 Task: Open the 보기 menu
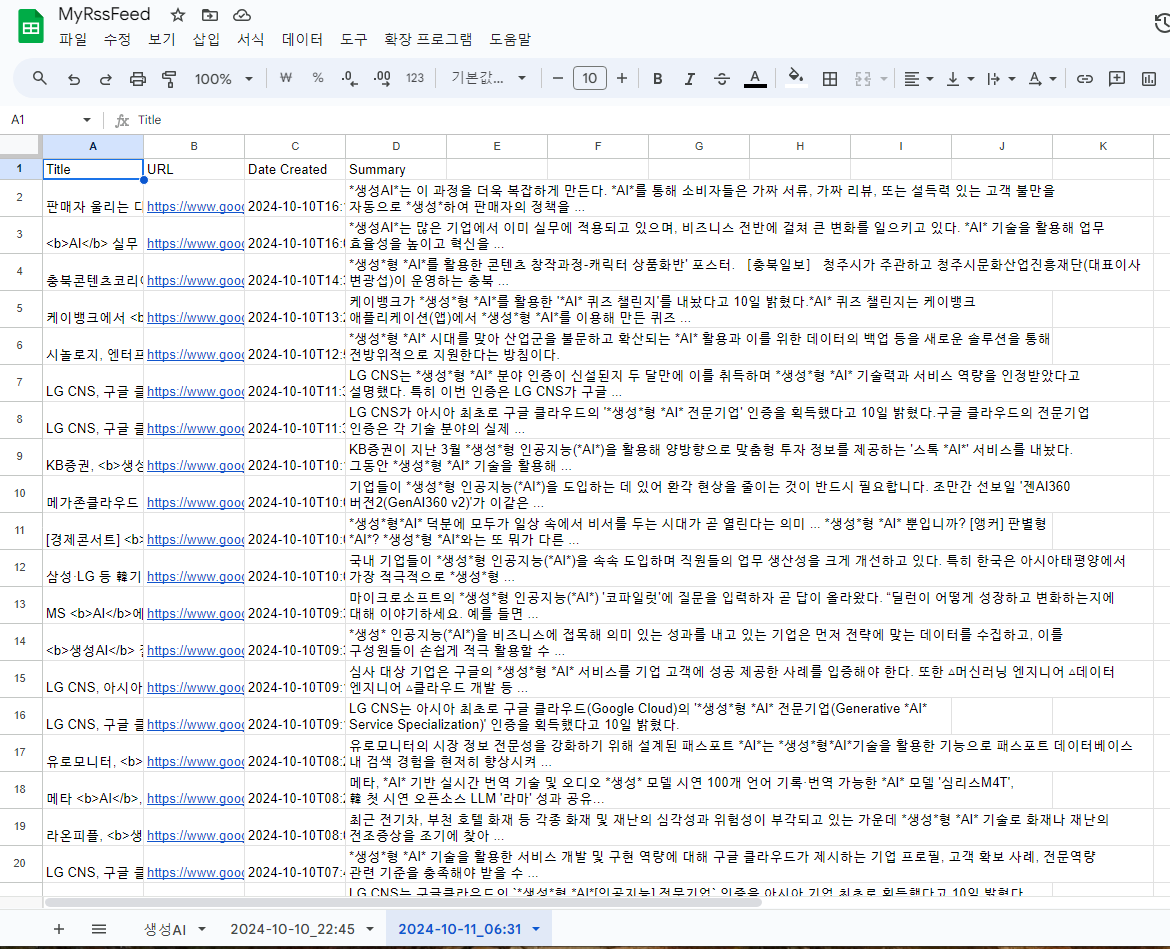point(161,40)
